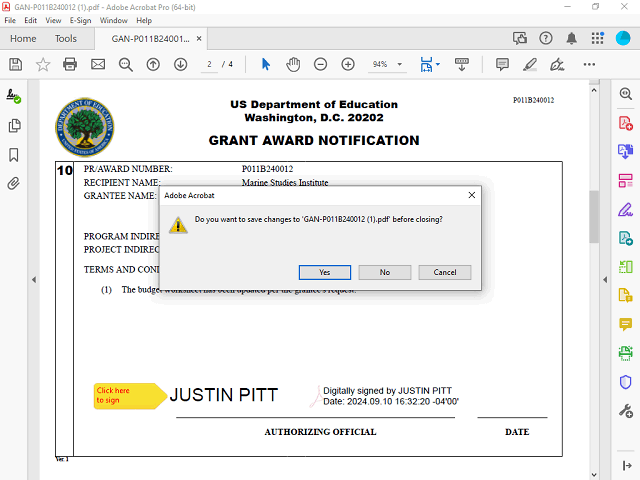Open the Help menu
Viewport: 640px width, 480px height.
click(144, 20)
